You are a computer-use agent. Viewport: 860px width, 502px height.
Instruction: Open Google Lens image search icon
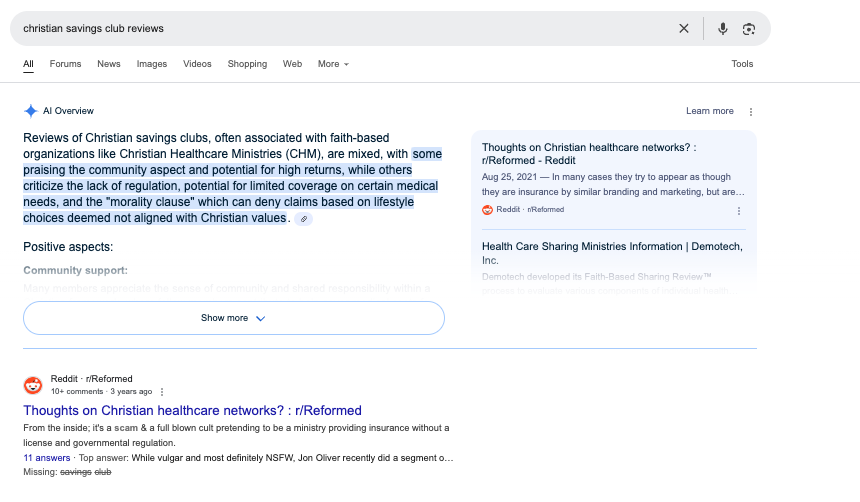point(749,29)
